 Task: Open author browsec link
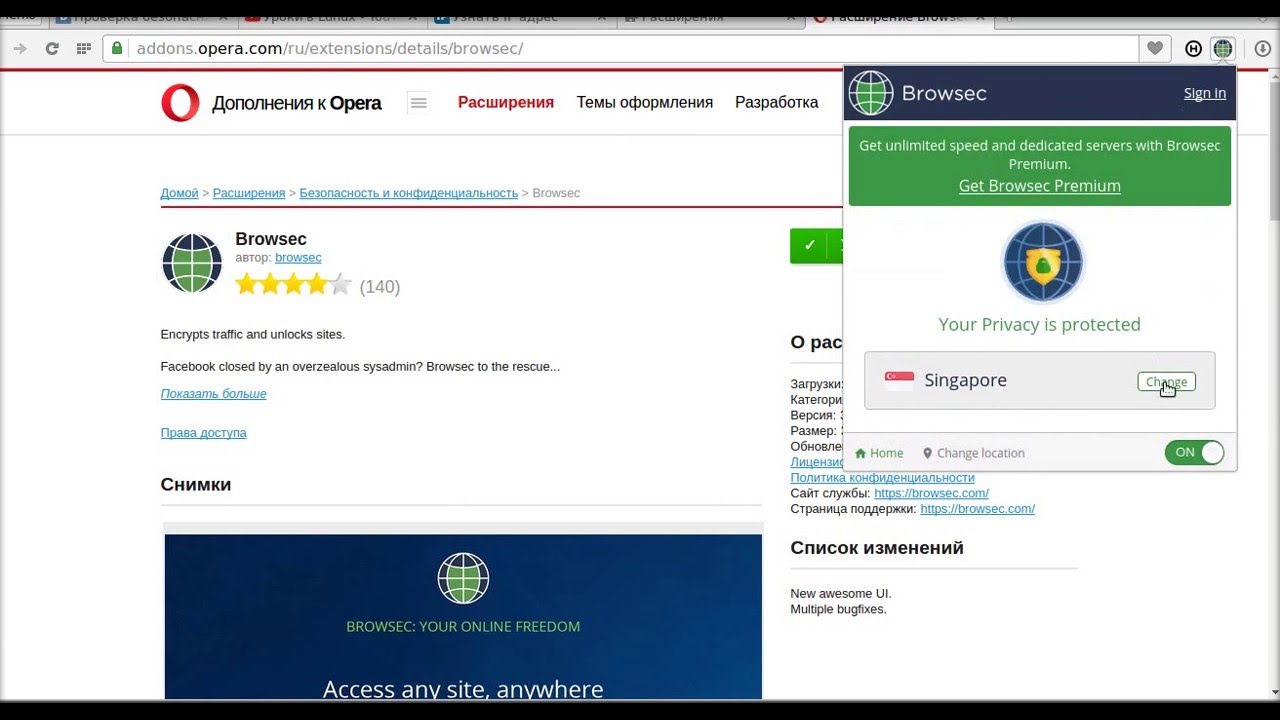(x=298, y=258)
